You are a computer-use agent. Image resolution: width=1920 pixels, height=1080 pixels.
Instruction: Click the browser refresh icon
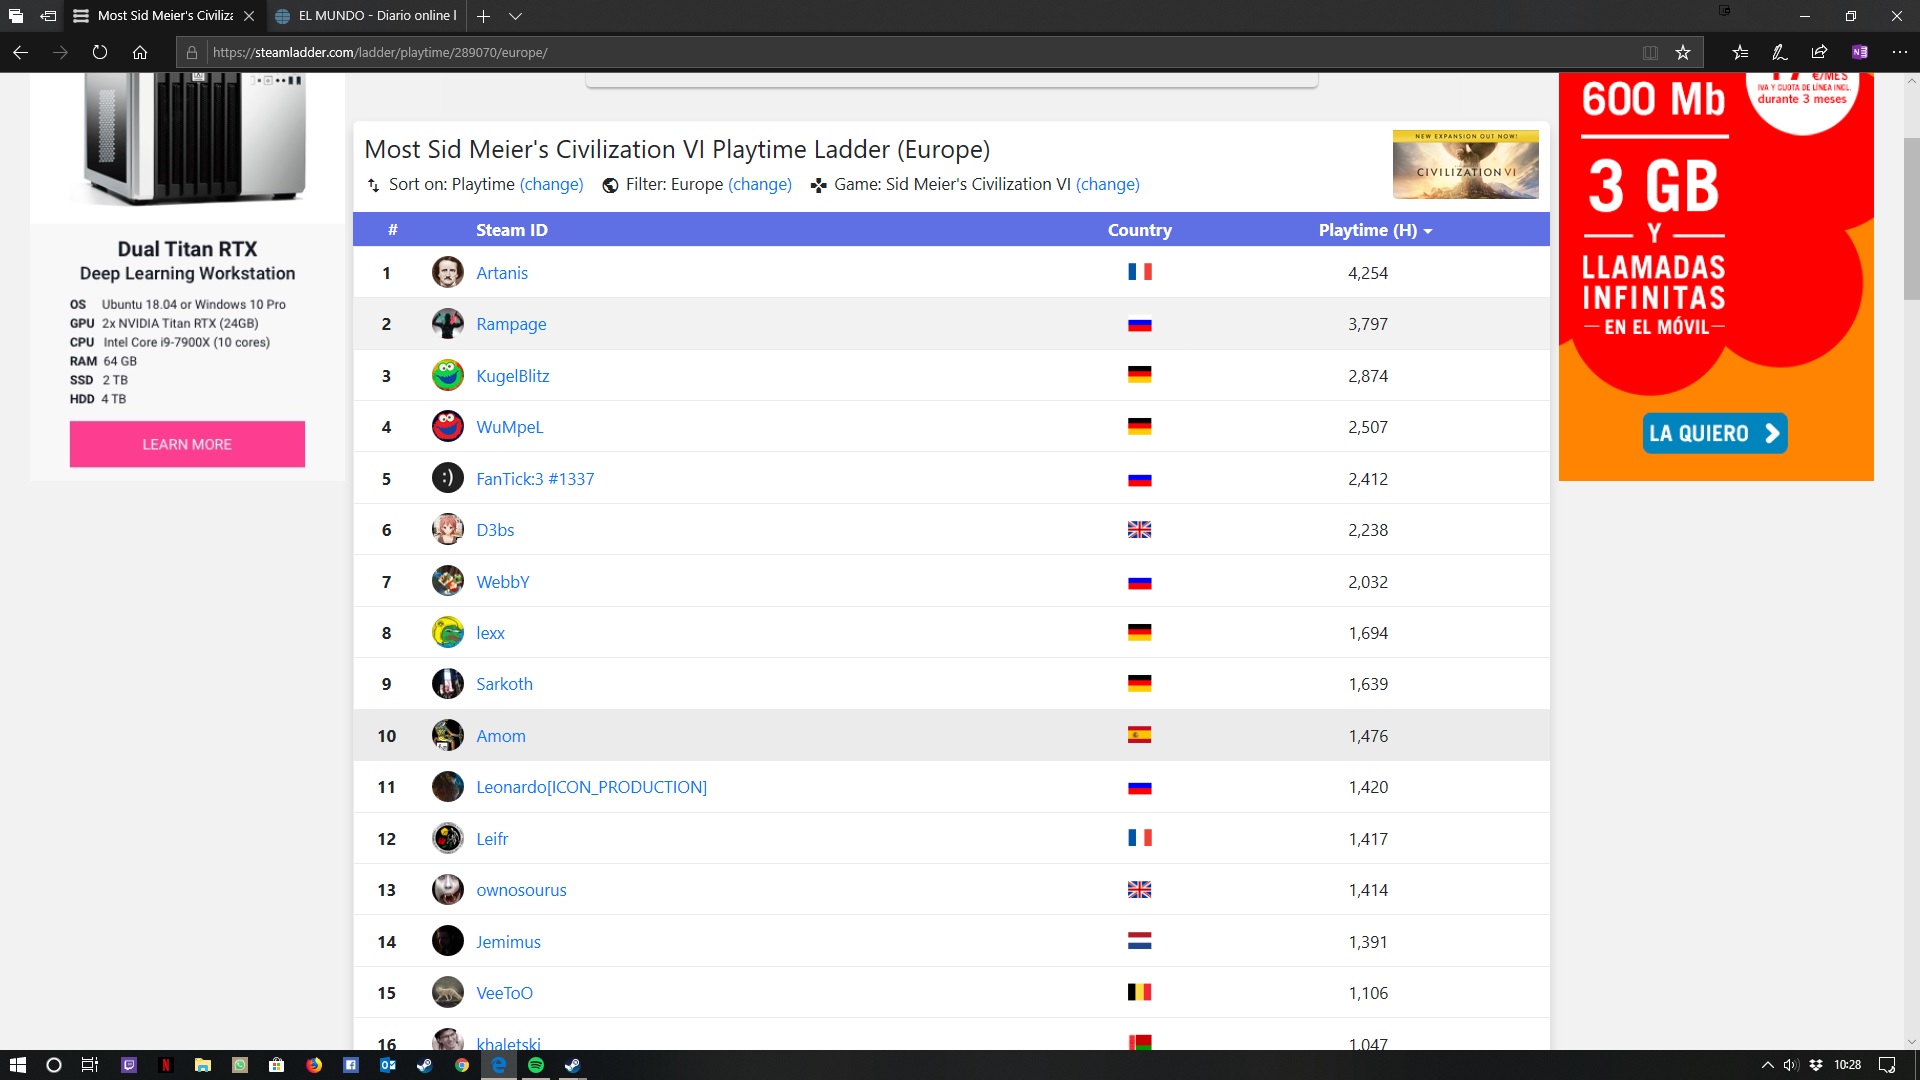(100, 52)
